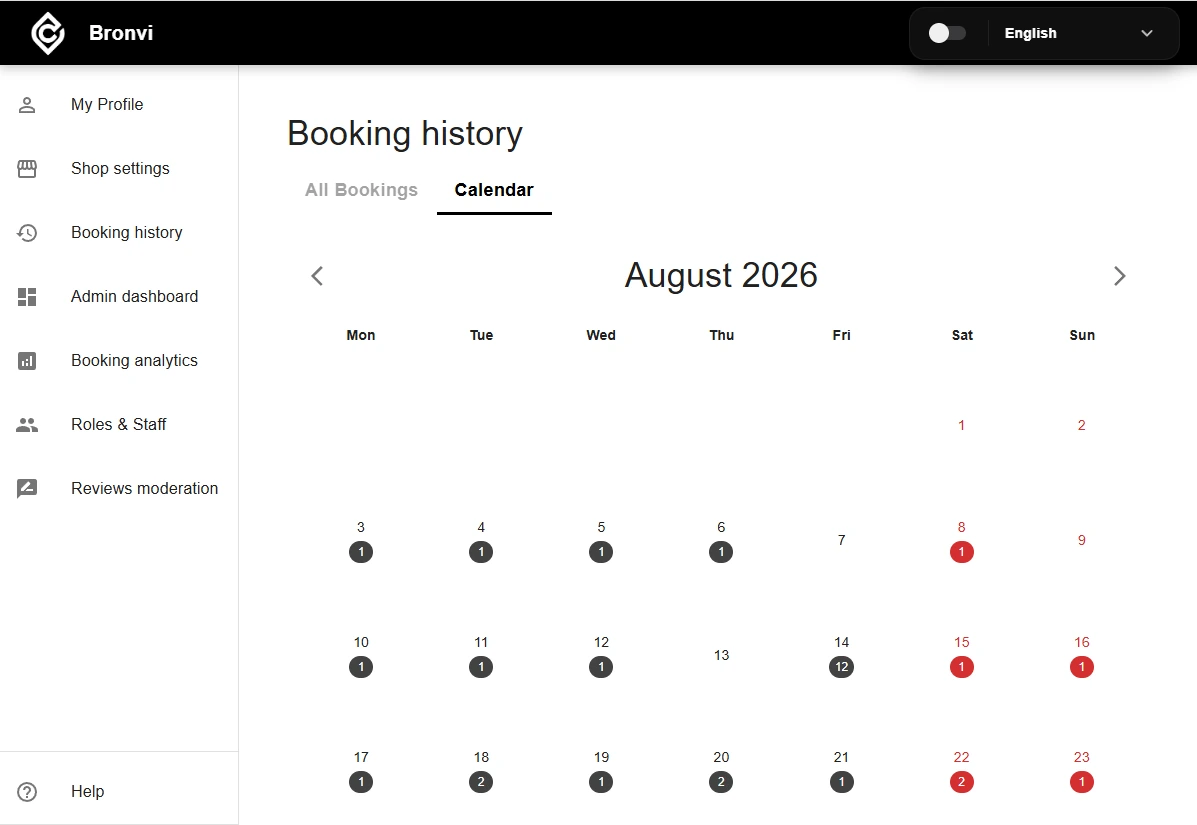The image size is (1197, 825).
Task: Click the Help question mark icon
Action: [27, 792]
